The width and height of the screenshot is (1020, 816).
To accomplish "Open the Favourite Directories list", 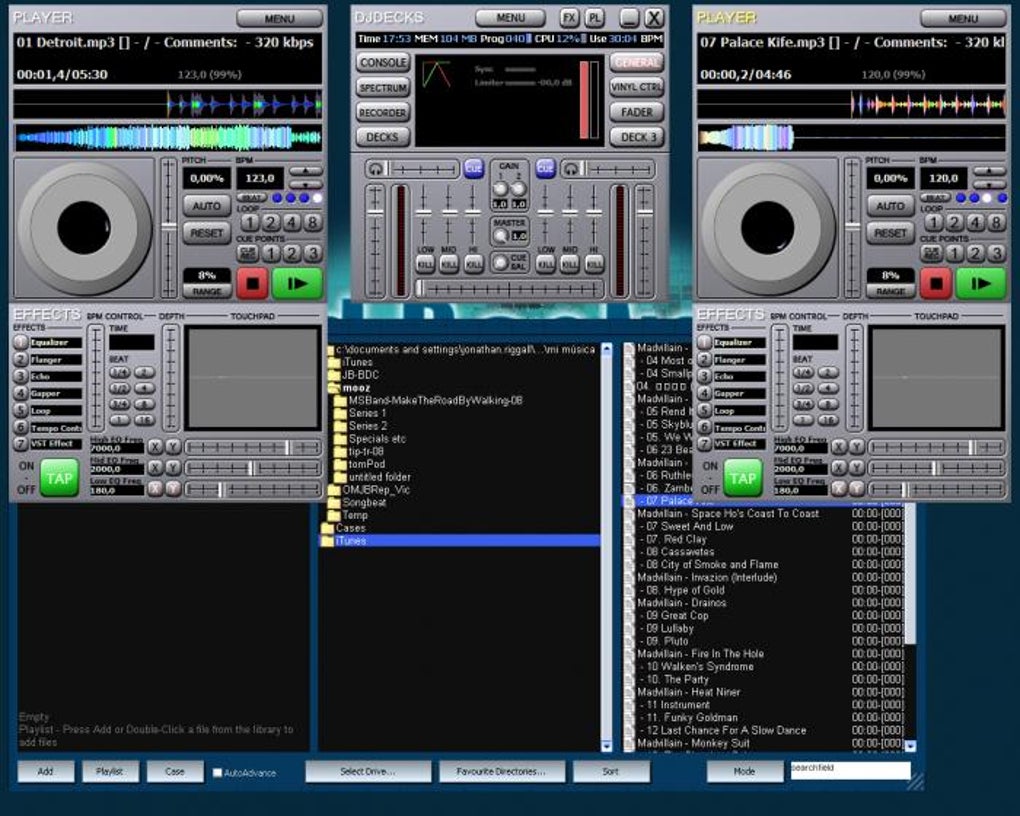I will 500,771.
